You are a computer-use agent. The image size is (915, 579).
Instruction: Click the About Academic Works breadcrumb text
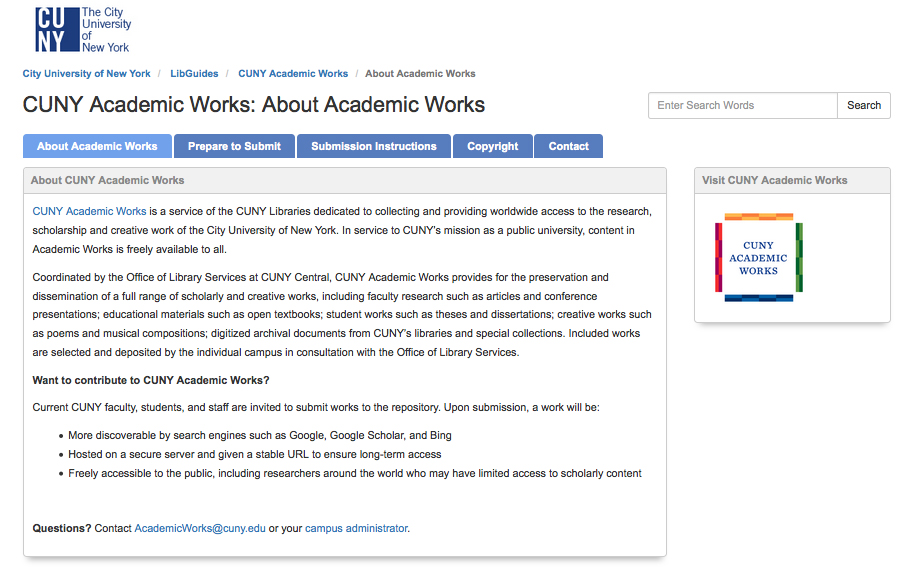[420, 74]
